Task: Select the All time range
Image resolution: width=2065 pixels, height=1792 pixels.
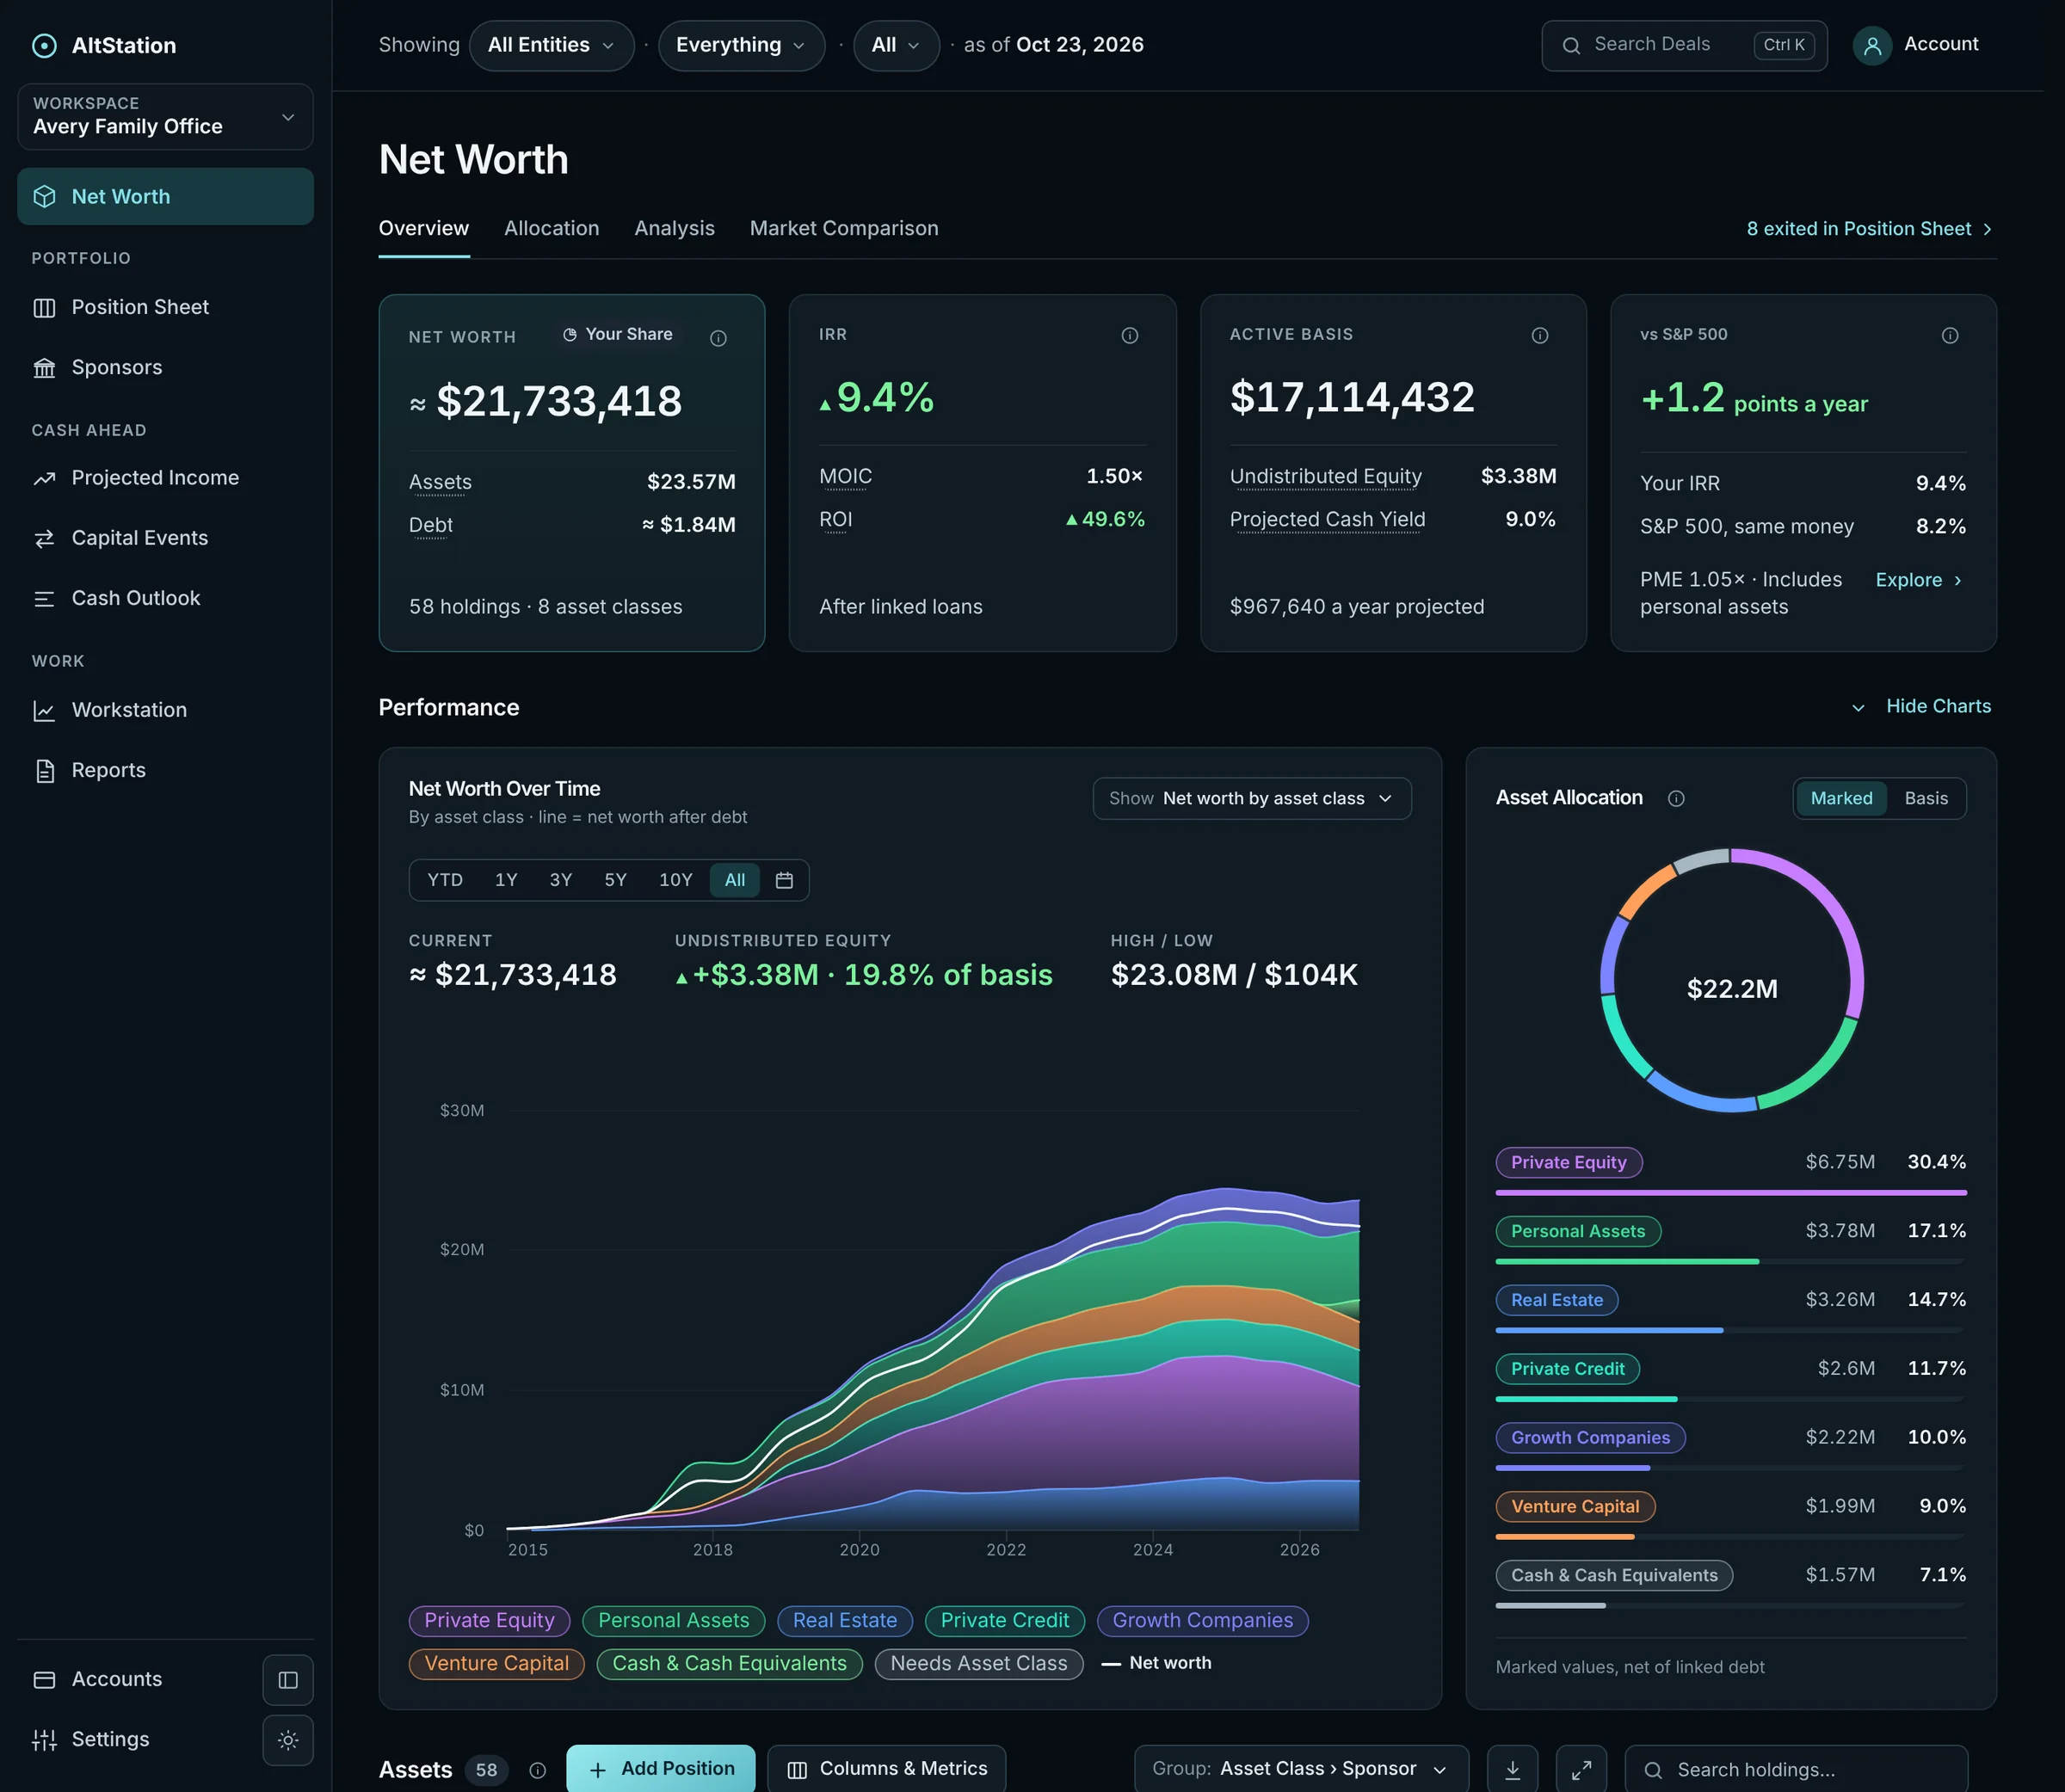Action: (x=735, y=880)
